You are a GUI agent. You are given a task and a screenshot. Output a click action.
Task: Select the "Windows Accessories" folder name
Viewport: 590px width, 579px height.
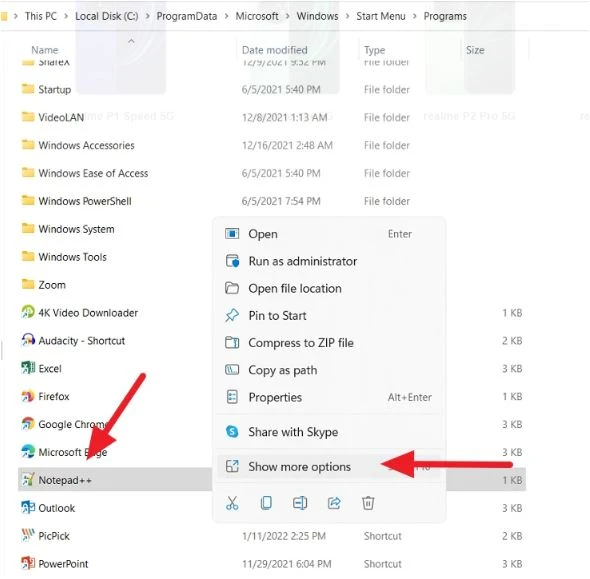point(87,145)
